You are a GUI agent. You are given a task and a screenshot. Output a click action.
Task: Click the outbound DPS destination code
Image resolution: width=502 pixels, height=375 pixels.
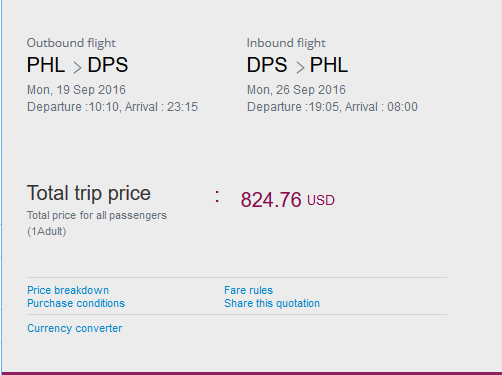[x=108, y=65]
